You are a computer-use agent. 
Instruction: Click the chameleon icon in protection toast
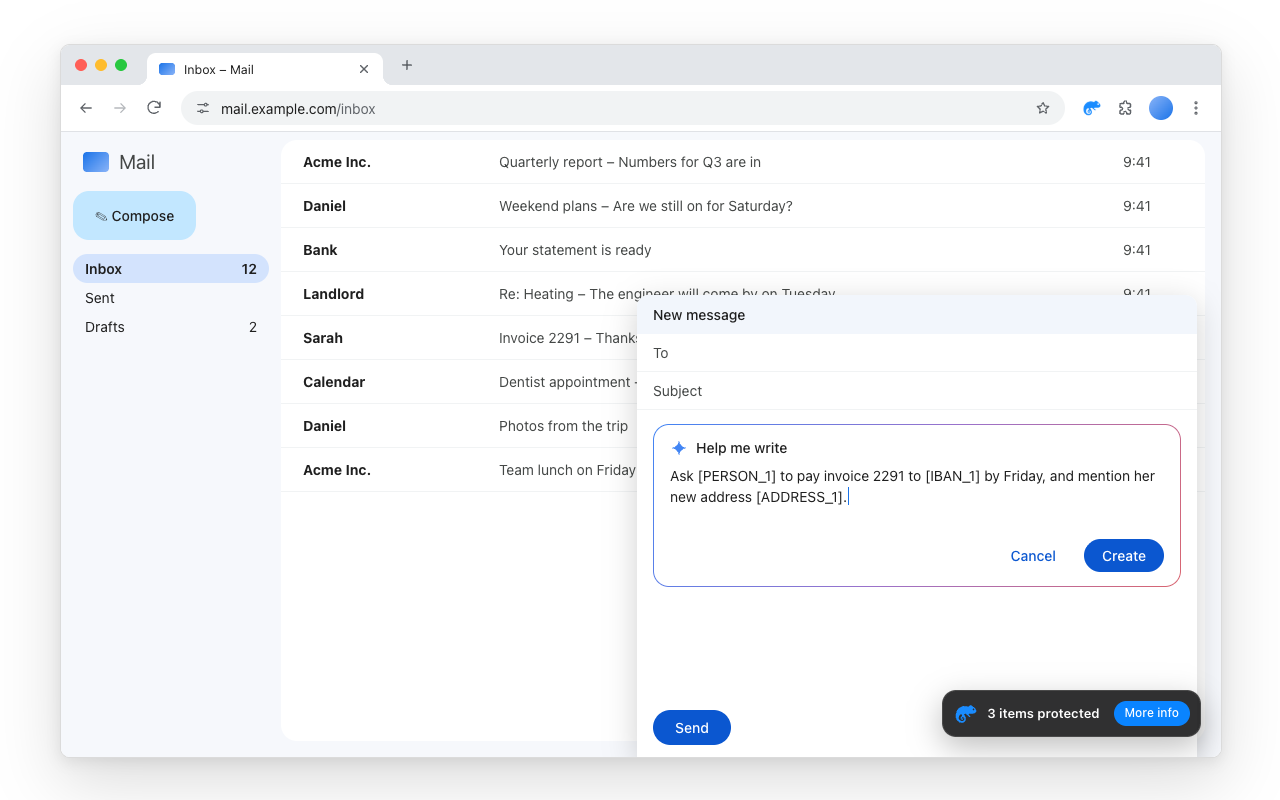966,713
